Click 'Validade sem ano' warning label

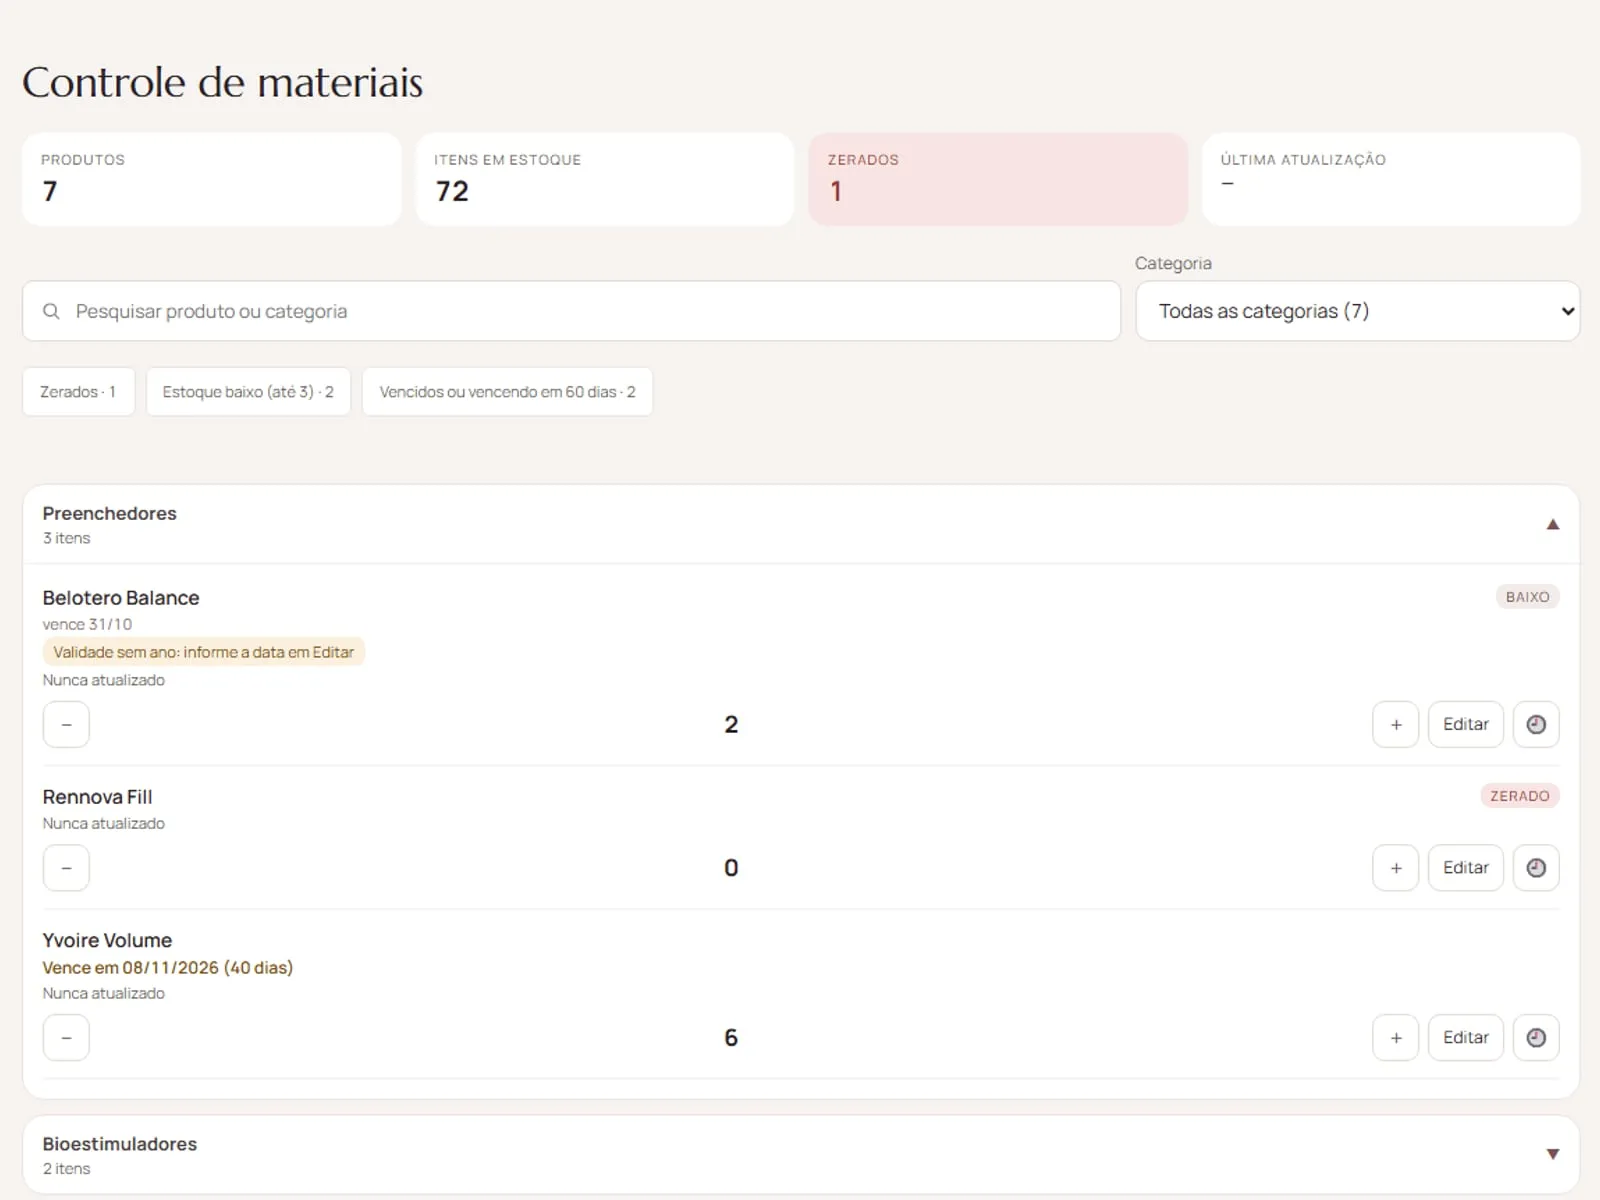pyautogui.click(x=203, y=652)
